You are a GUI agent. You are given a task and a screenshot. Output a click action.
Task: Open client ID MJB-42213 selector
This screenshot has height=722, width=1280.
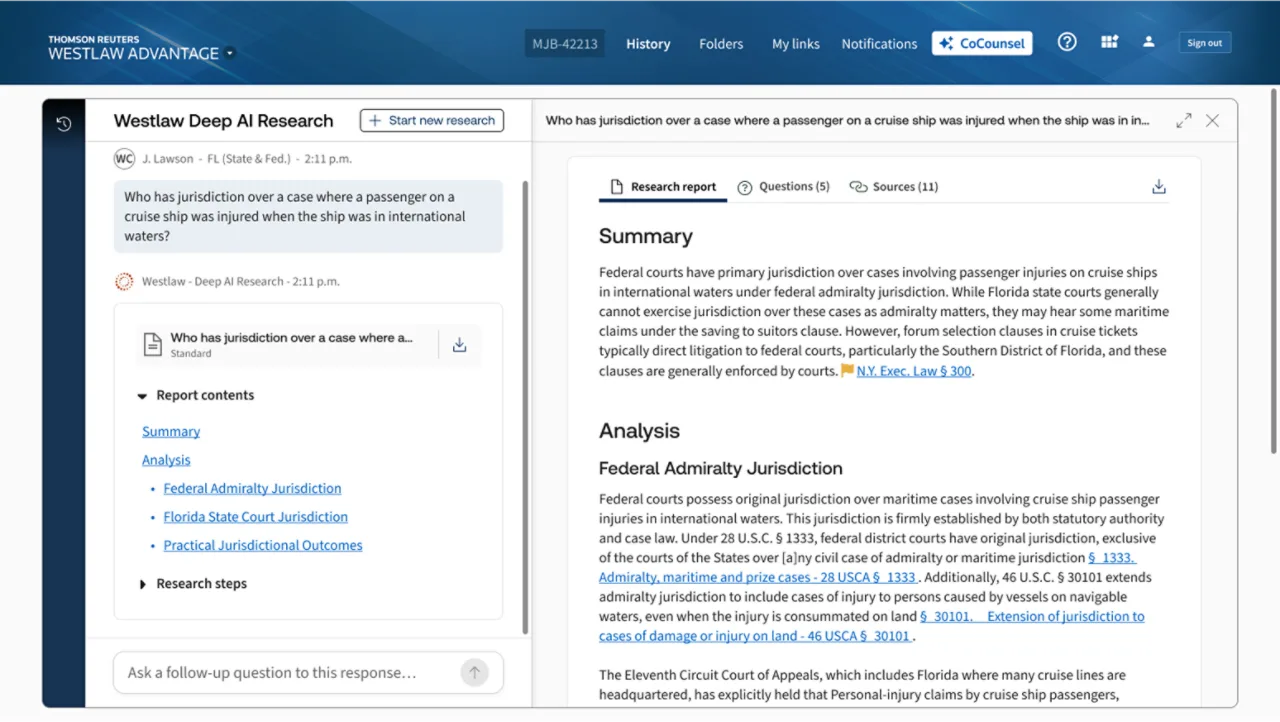click(565, 43)
